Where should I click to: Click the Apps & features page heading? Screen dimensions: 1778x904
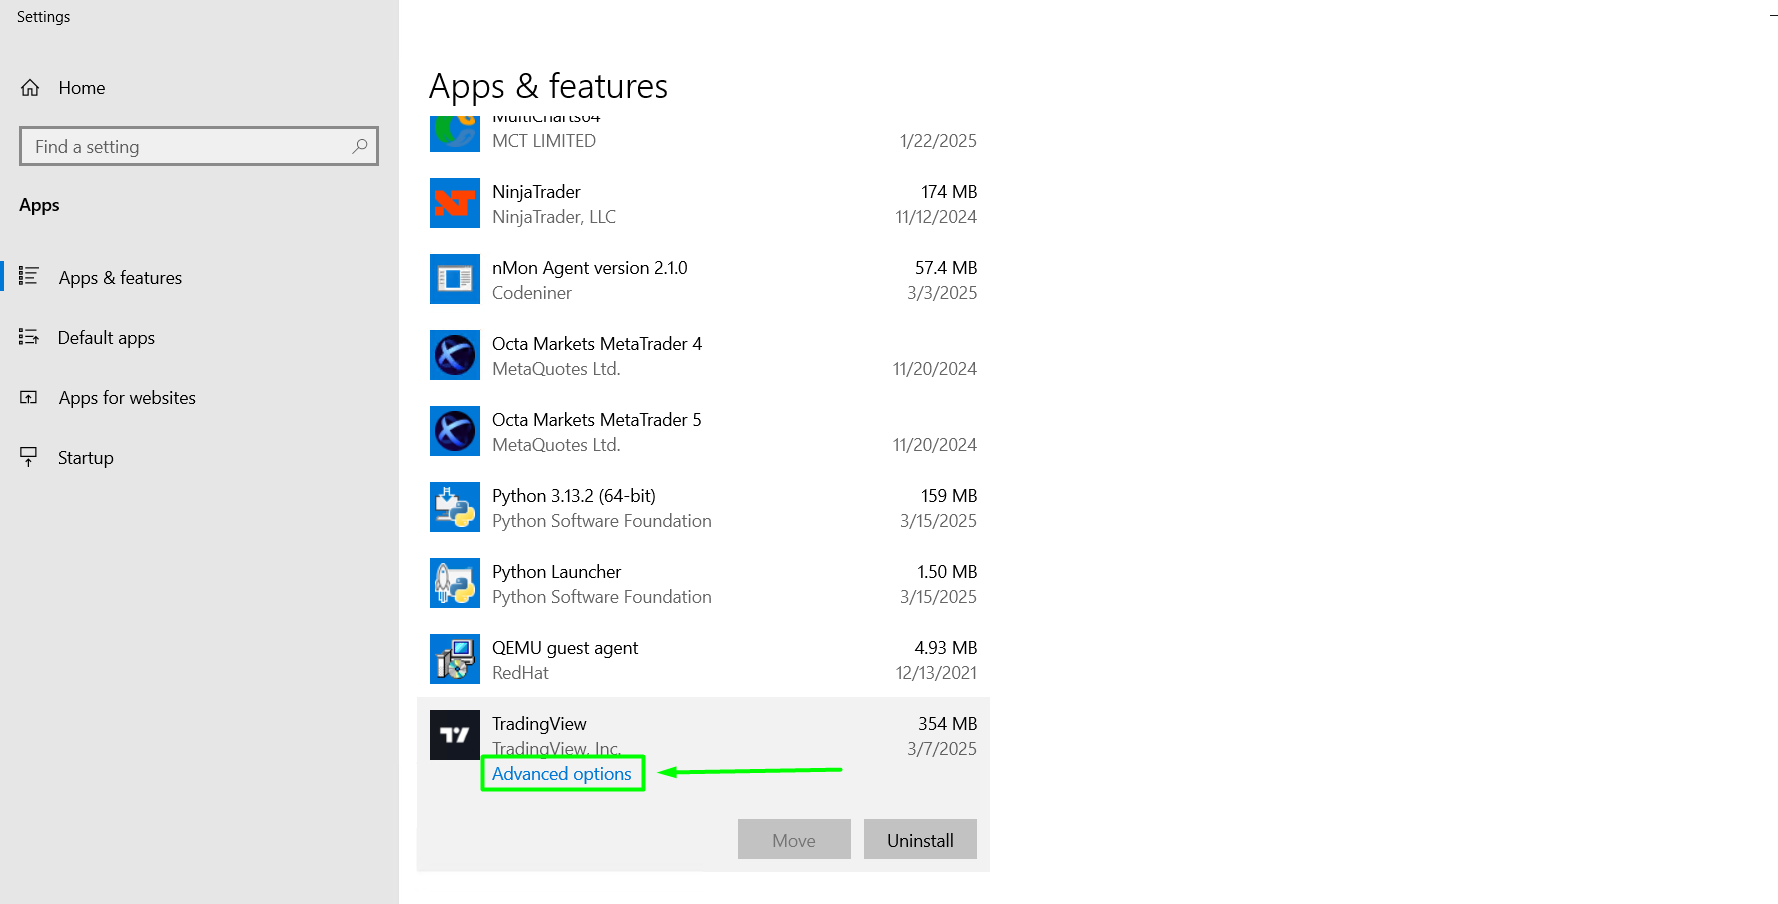pyautogui.click(x=548, y=86)
